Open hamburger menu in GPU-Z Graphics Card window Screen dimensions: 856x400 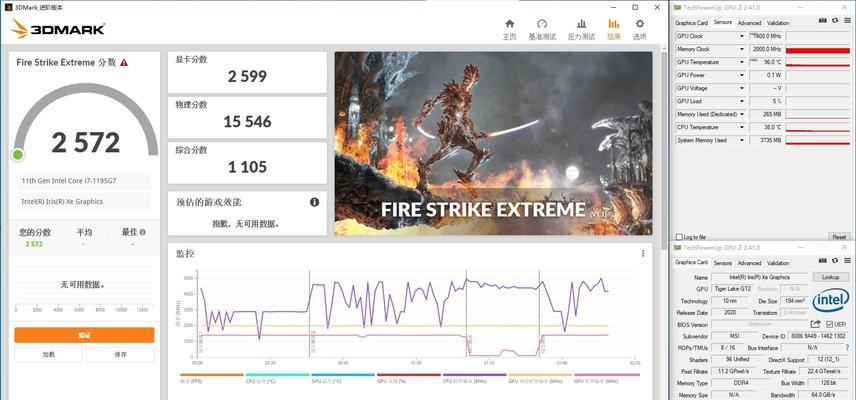pos(846,261)
